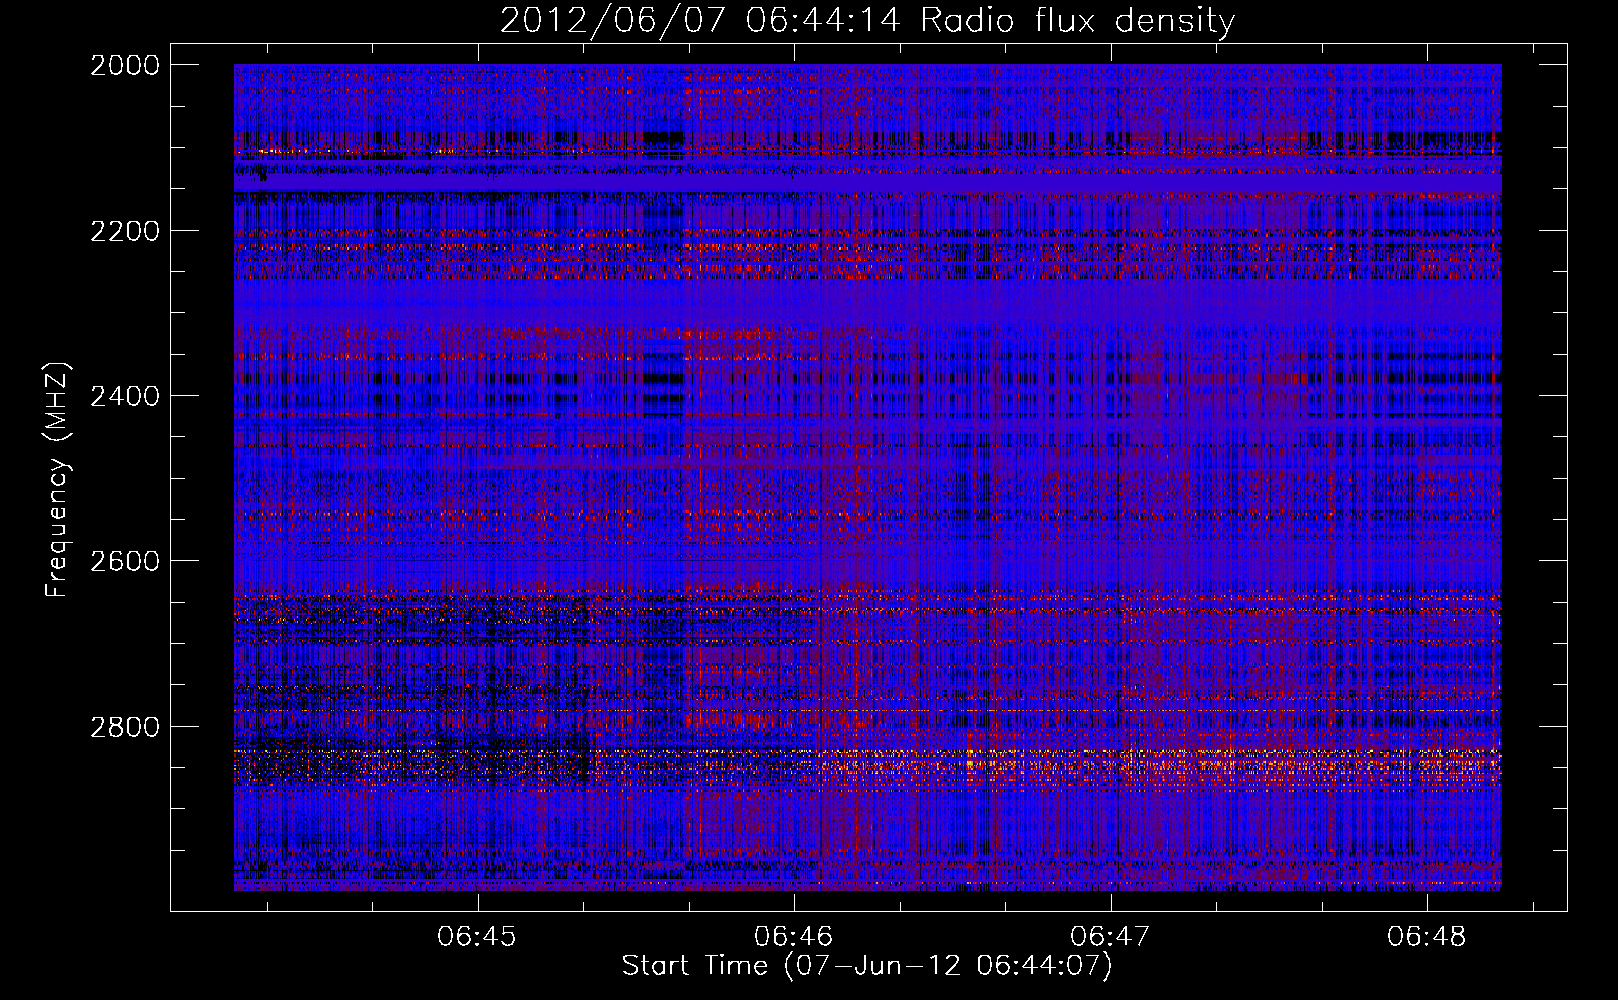Select the 06:45 time axis label

(x=478, y=936)
